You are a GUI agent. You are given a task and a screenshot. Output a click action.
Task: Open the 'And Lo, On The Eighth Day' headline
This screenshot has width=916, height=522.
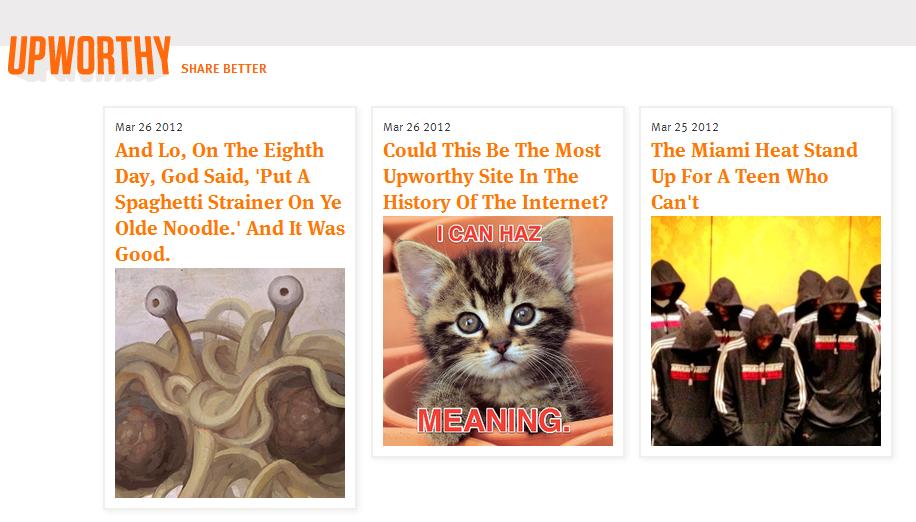230,202
